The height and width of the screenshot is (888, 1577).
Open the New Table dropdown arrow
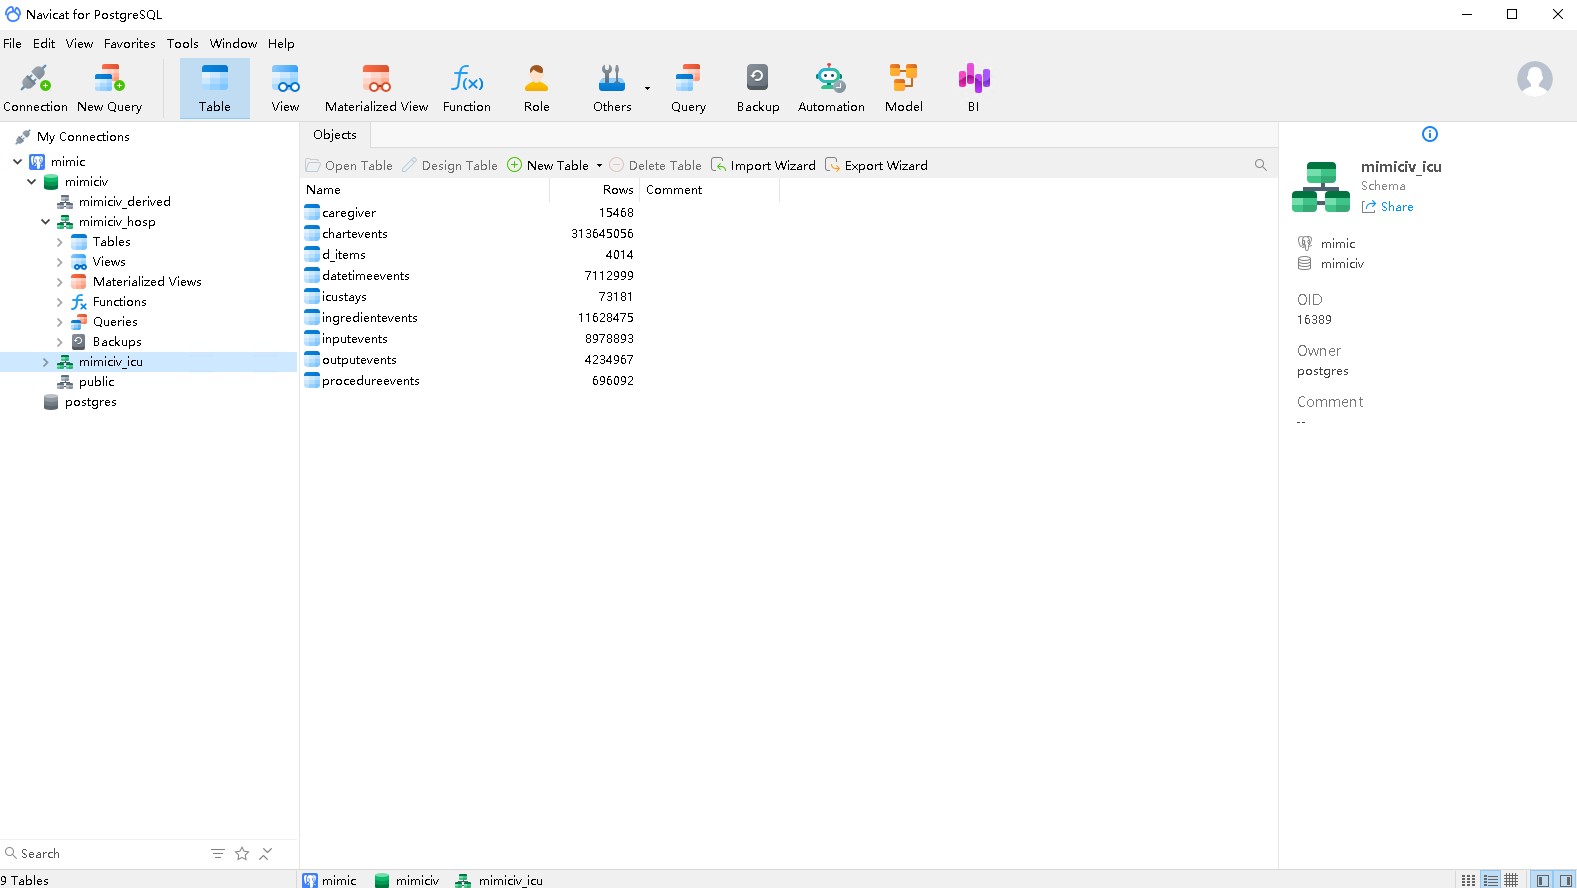pyautogui.click(x=599, y=166)
